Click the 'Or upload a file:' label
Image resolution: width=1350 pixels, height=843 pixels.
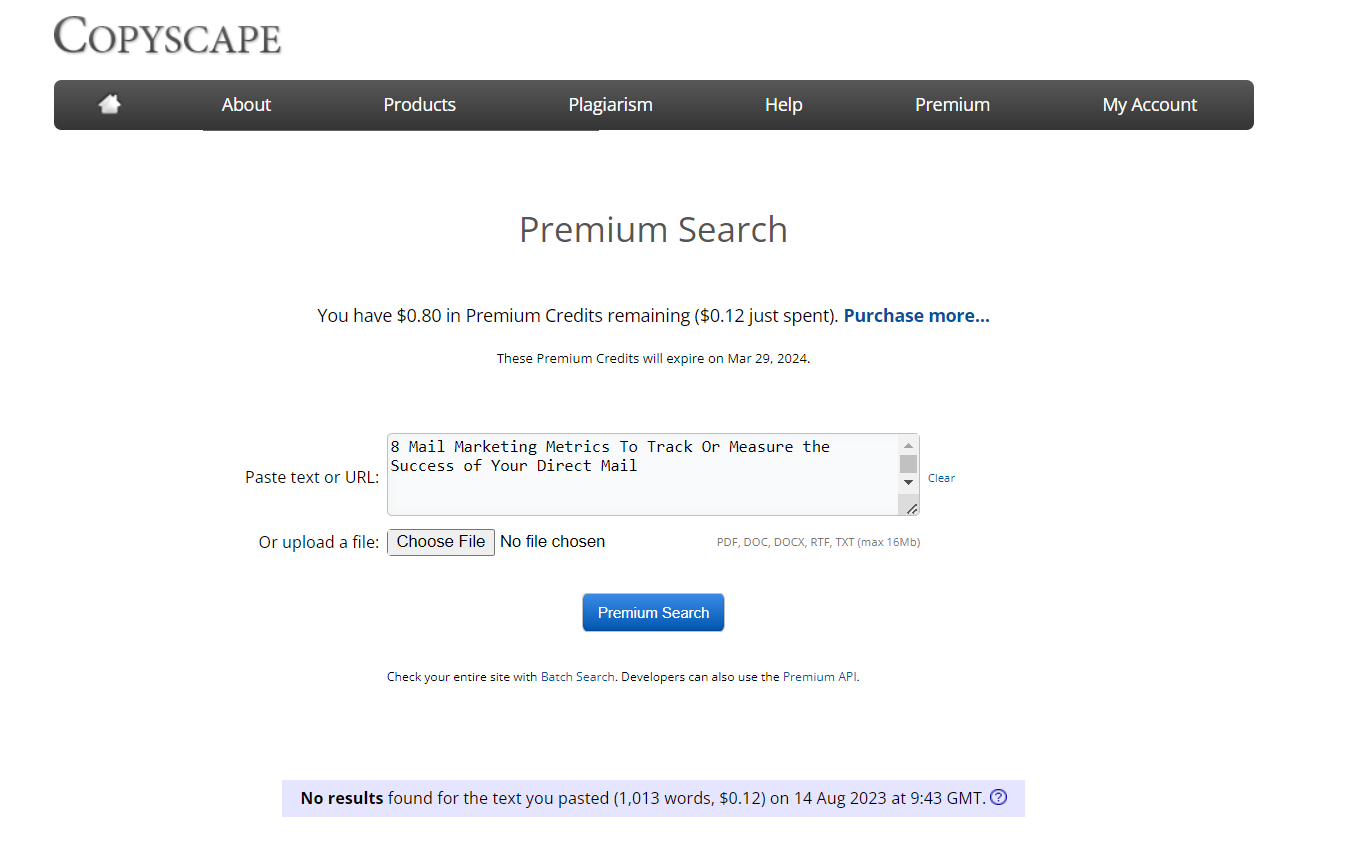click(x=319, y=542)
